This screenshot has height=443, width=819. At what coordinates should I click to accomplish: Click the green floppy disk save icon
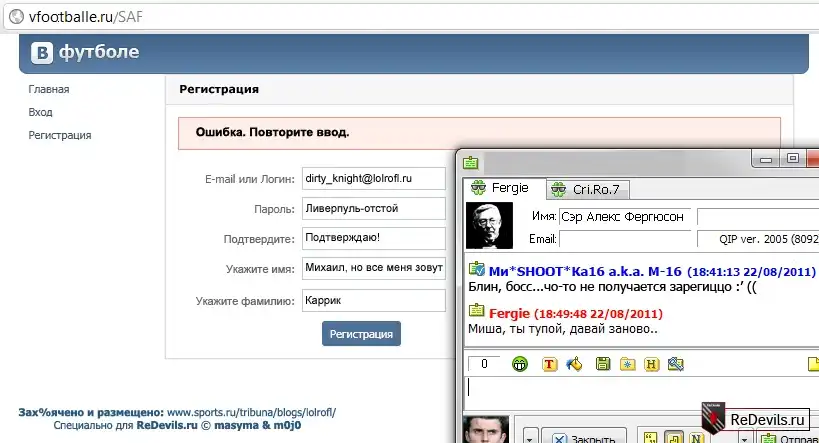(x=601, y=364)
